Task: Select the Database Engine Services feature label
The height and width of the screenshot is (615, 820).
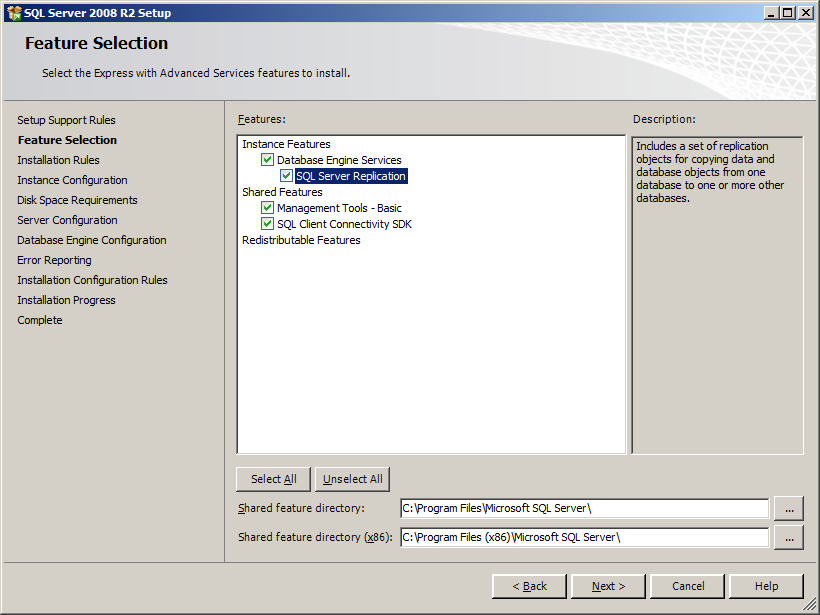Action: (339, 160)
